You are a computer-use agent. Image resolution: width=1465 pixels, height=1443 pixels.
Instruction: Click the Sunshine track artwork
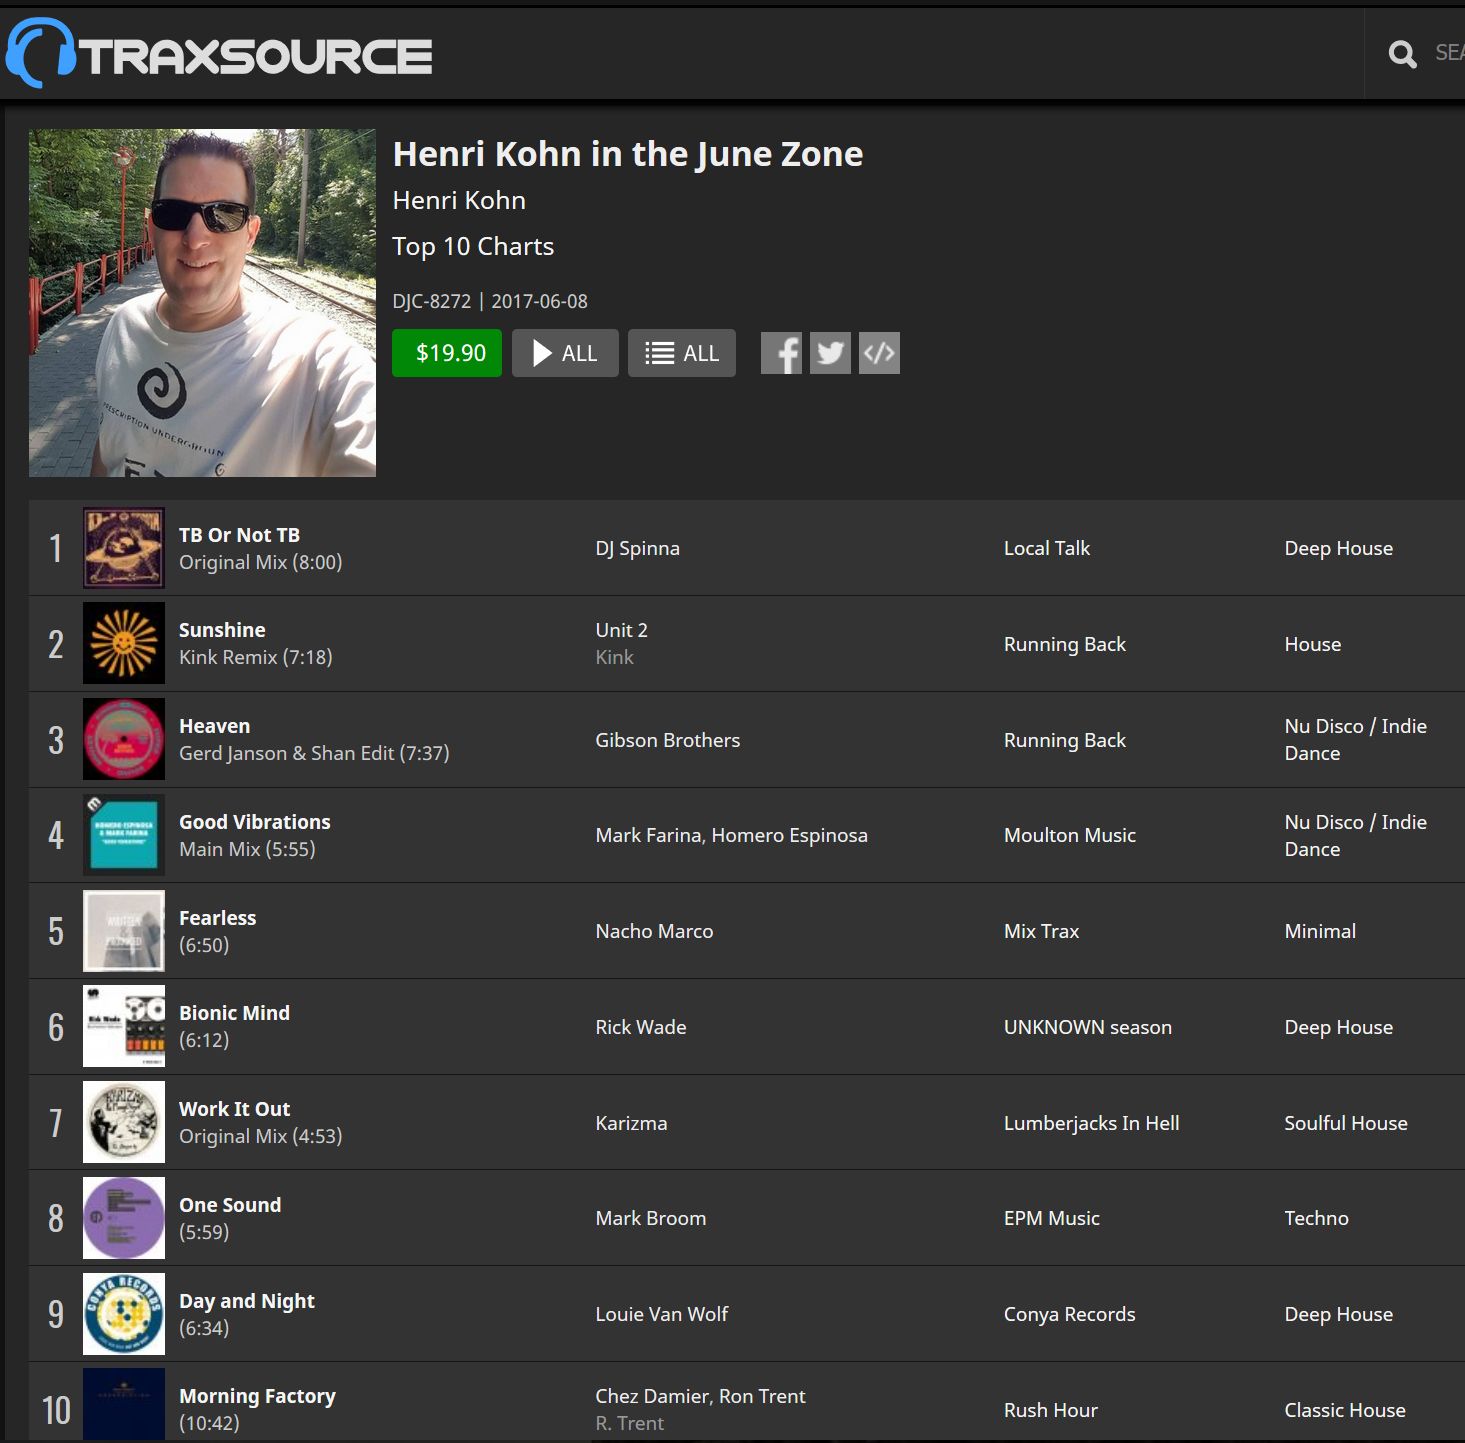124,644
